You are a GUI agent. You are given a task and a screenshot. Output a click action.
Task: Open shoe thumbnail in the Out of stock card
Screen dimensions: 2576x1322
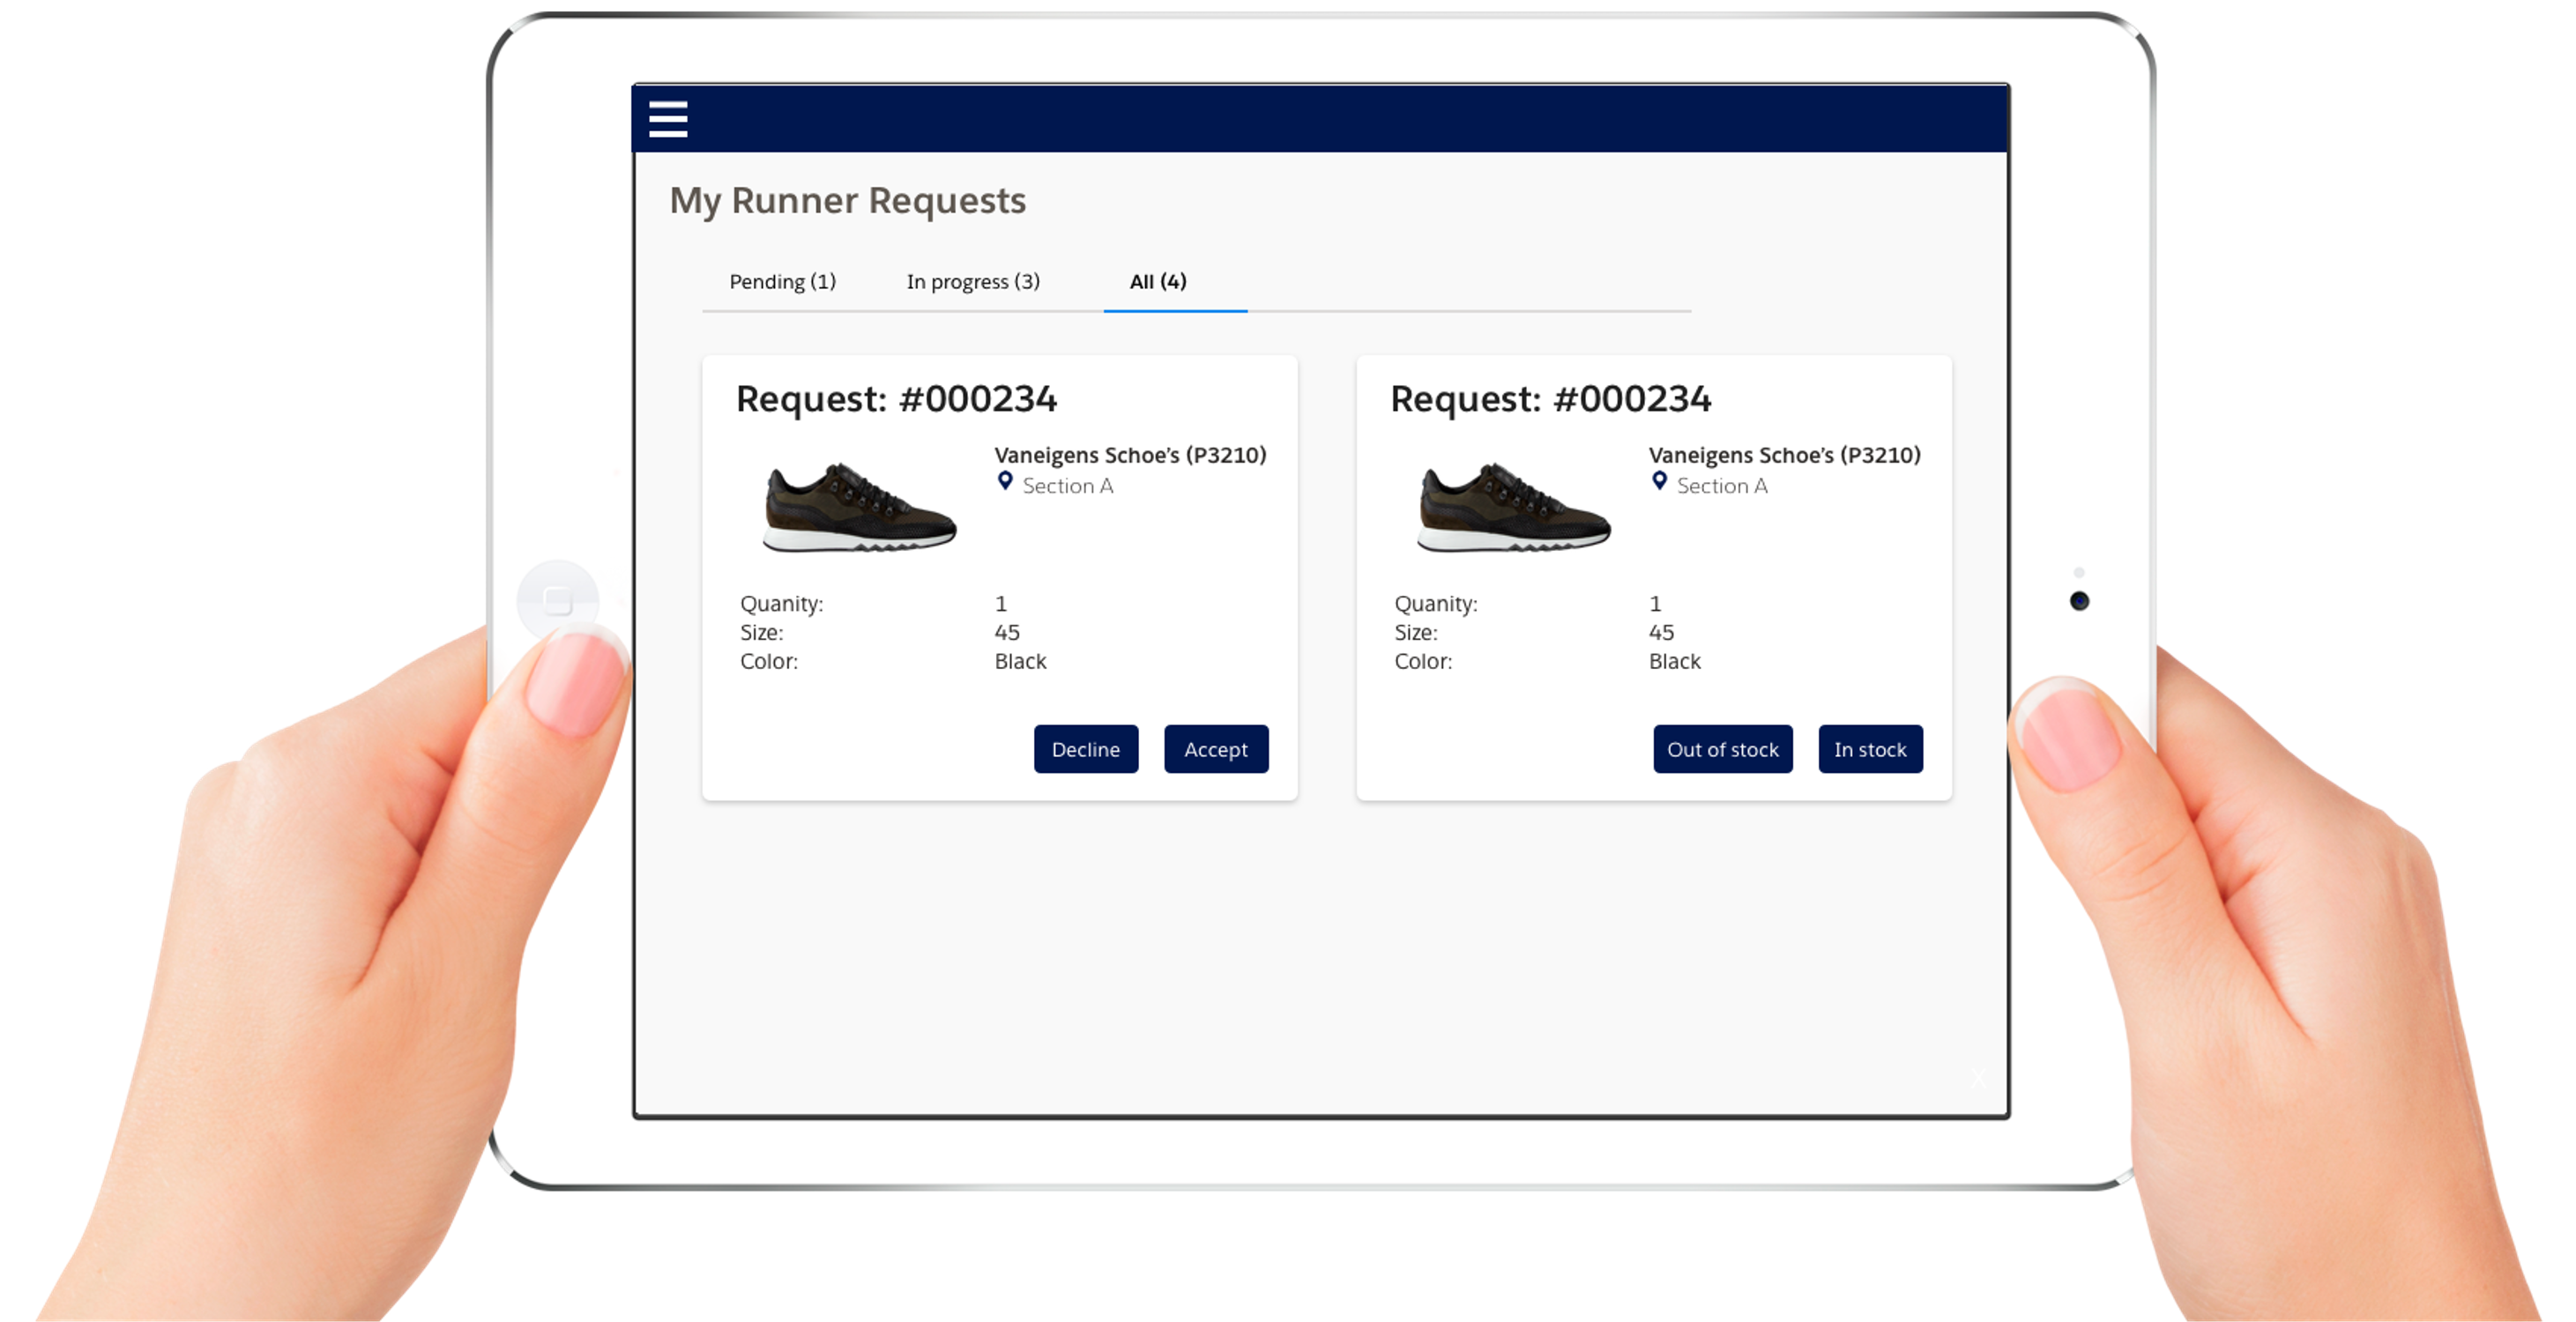pyautogui.click(x=1513, y=506)
